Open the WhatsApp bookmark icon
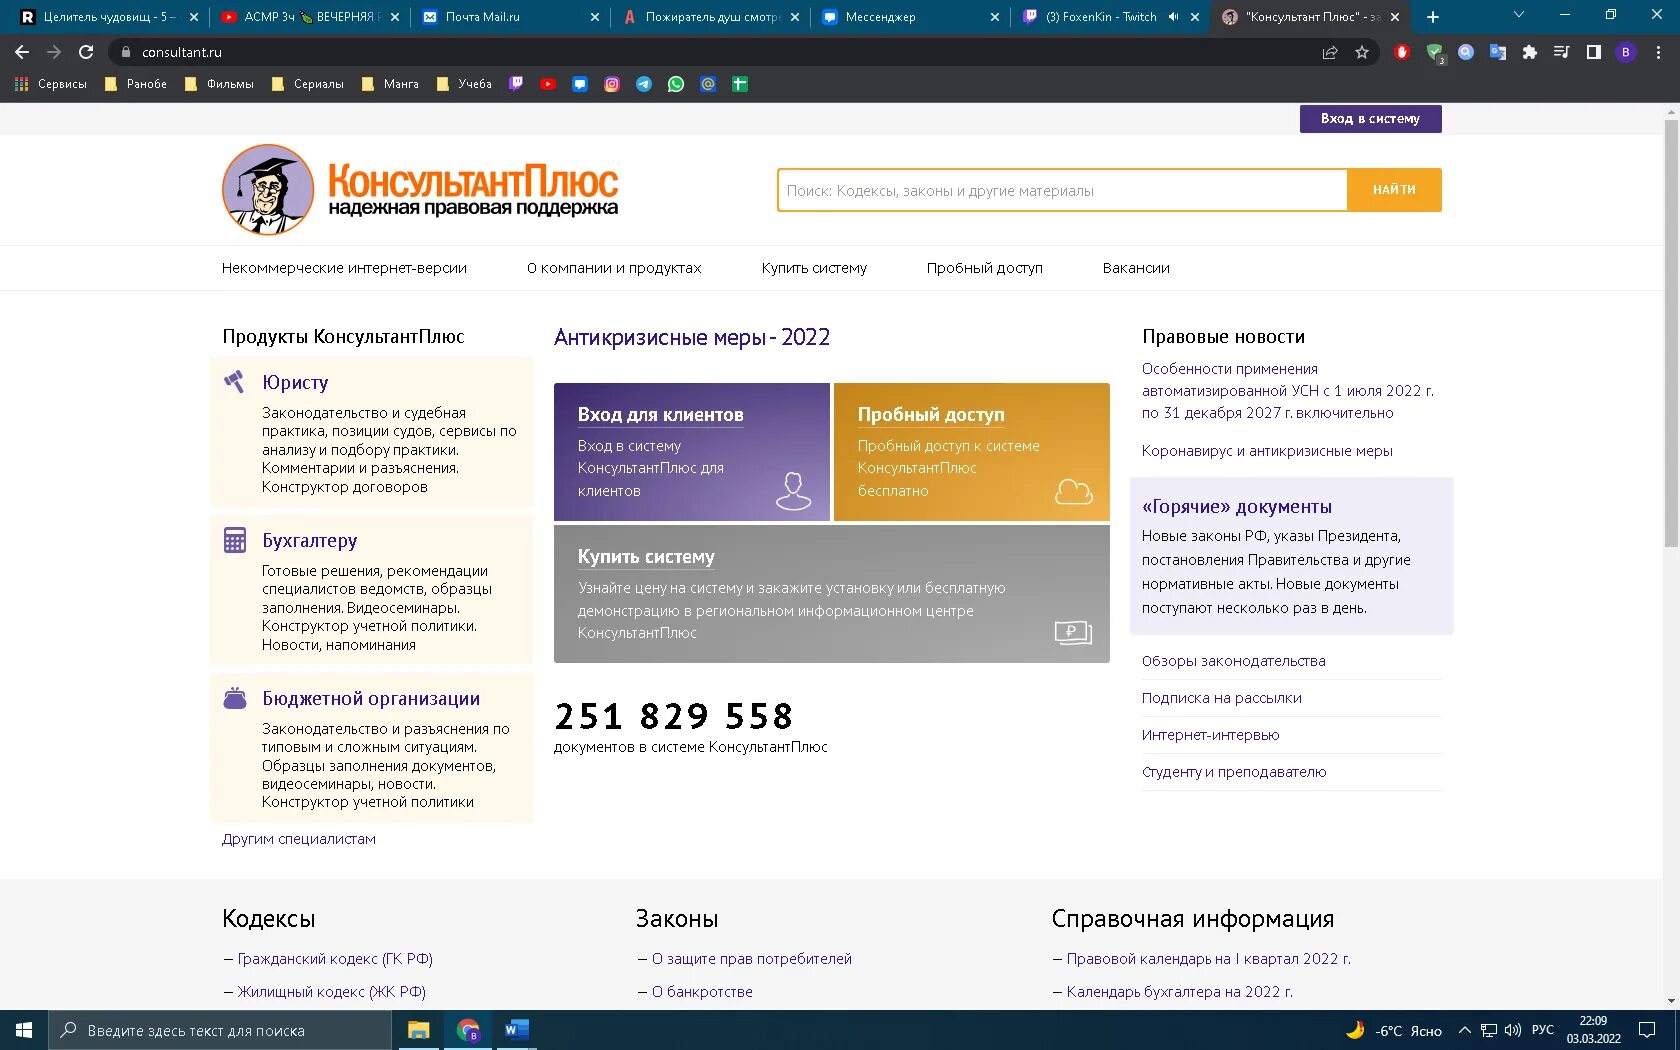1680x1050 pixels. 676,84
